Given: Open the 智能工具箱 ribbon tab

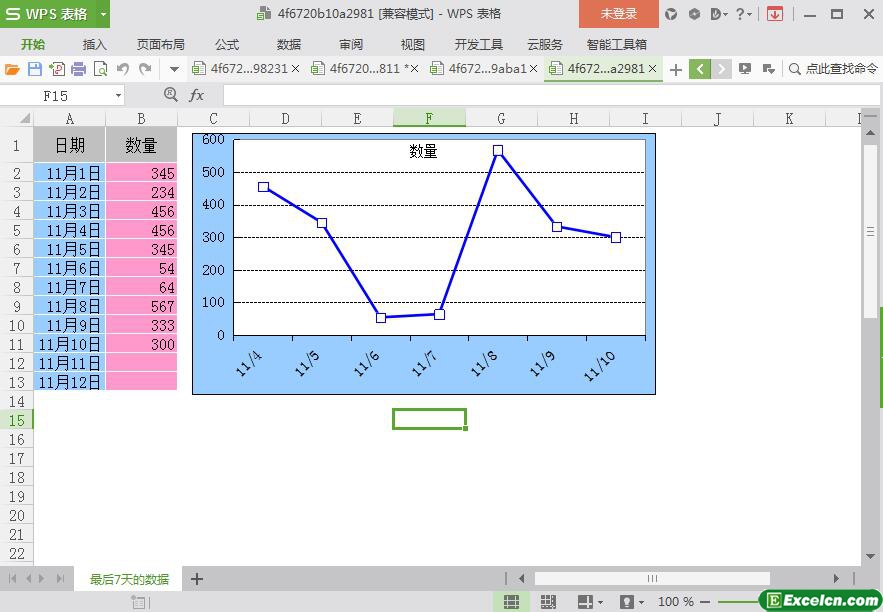Looking at the screenshot, I should [x=617, y=44].
